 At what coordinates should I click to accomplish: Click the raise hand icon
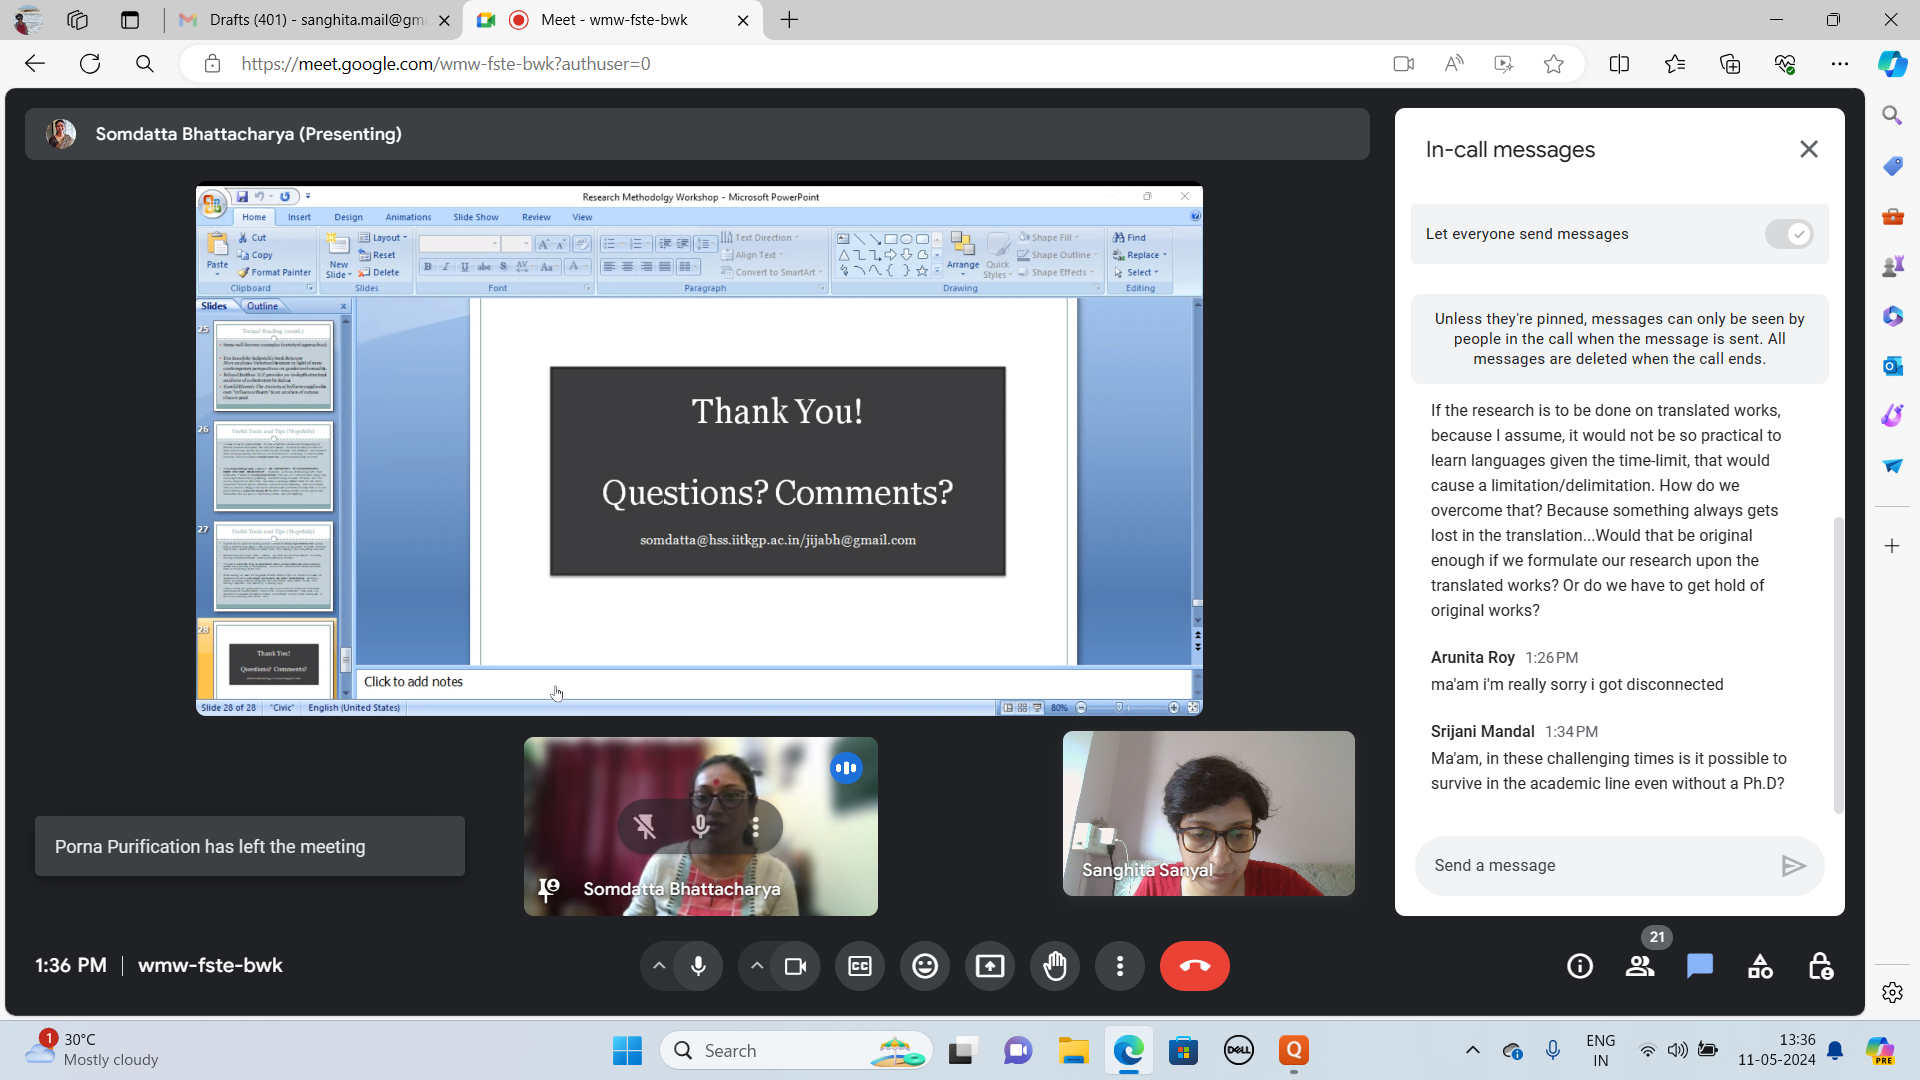coord(1055,966)
